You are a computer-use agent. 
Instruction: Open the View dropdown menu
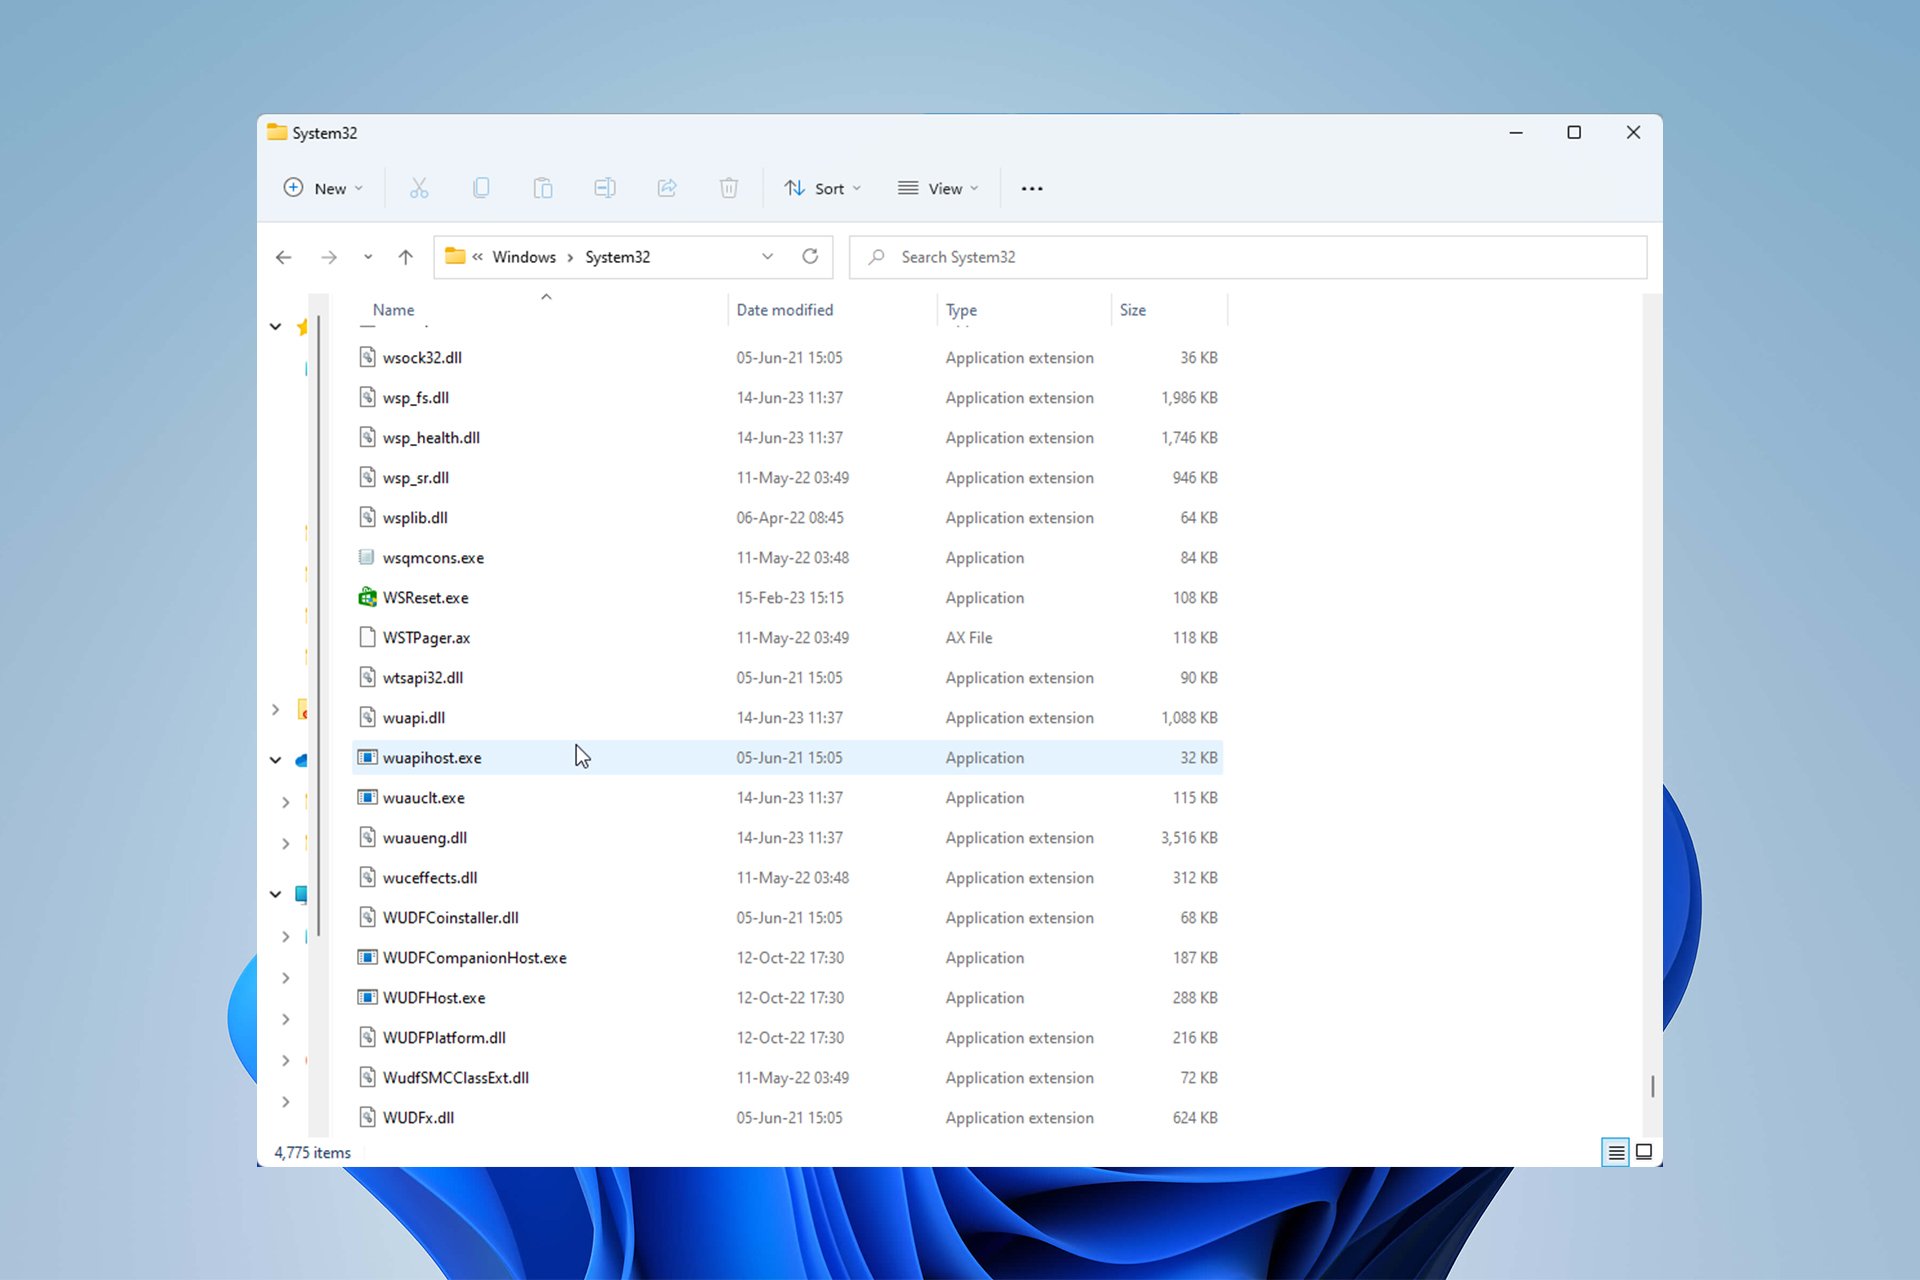point(938,188)
